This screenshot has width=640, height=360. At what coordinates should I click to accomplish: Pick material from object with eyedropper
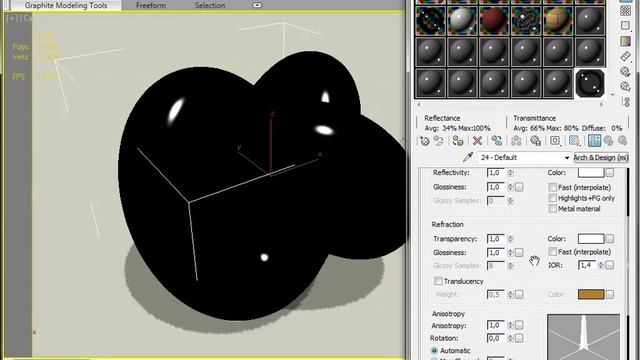(x=468, y=158)
